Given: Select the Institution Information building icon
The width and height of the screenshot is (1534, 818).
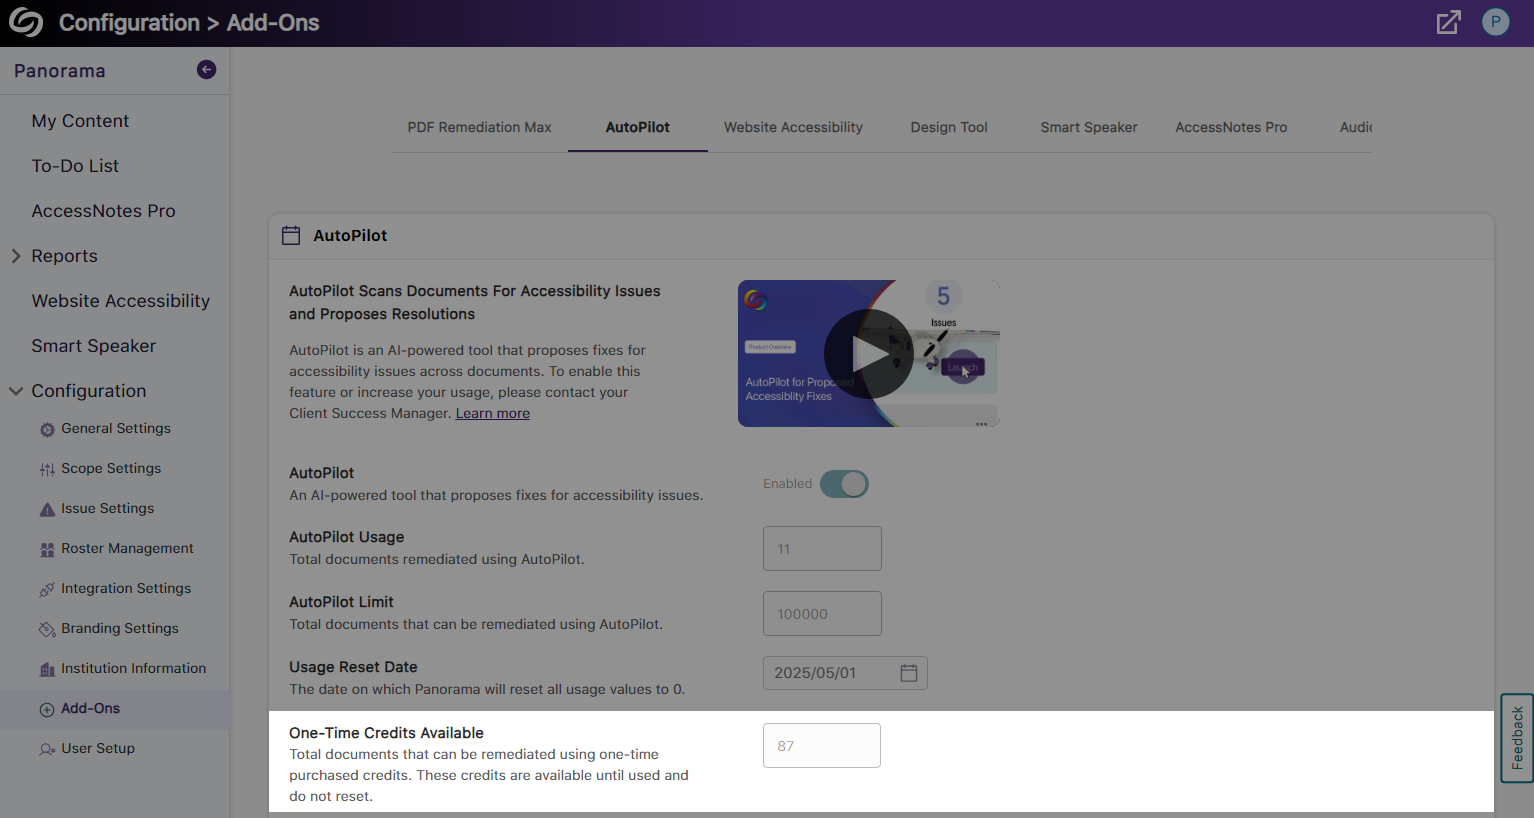Looking at the screenshot, I should tap(46, 668).
